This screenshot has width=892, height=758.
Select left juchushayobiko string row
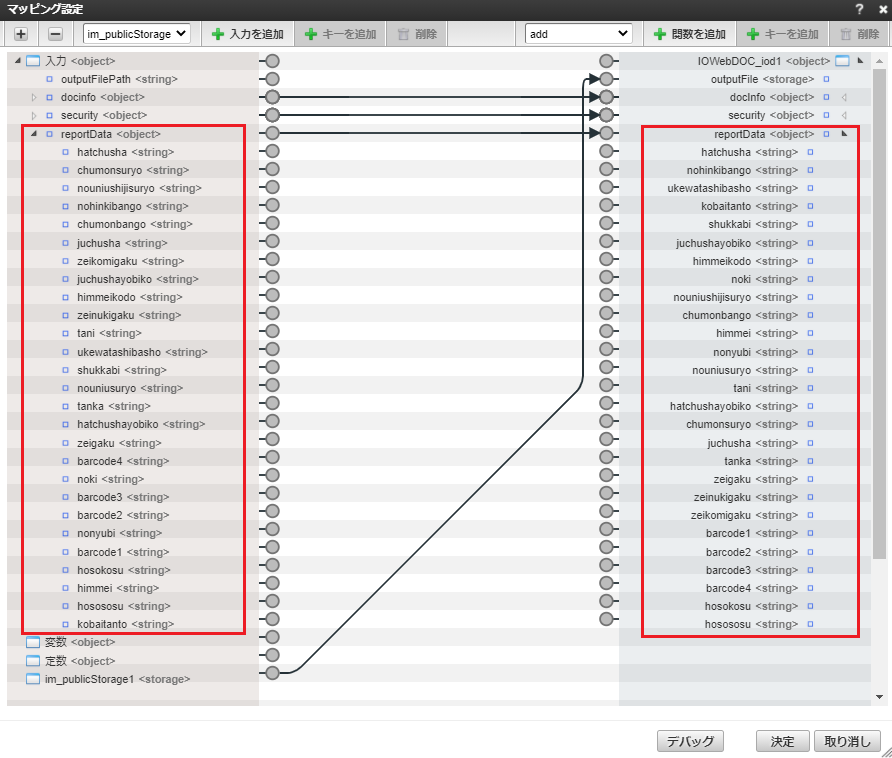[x=133, y=279]
